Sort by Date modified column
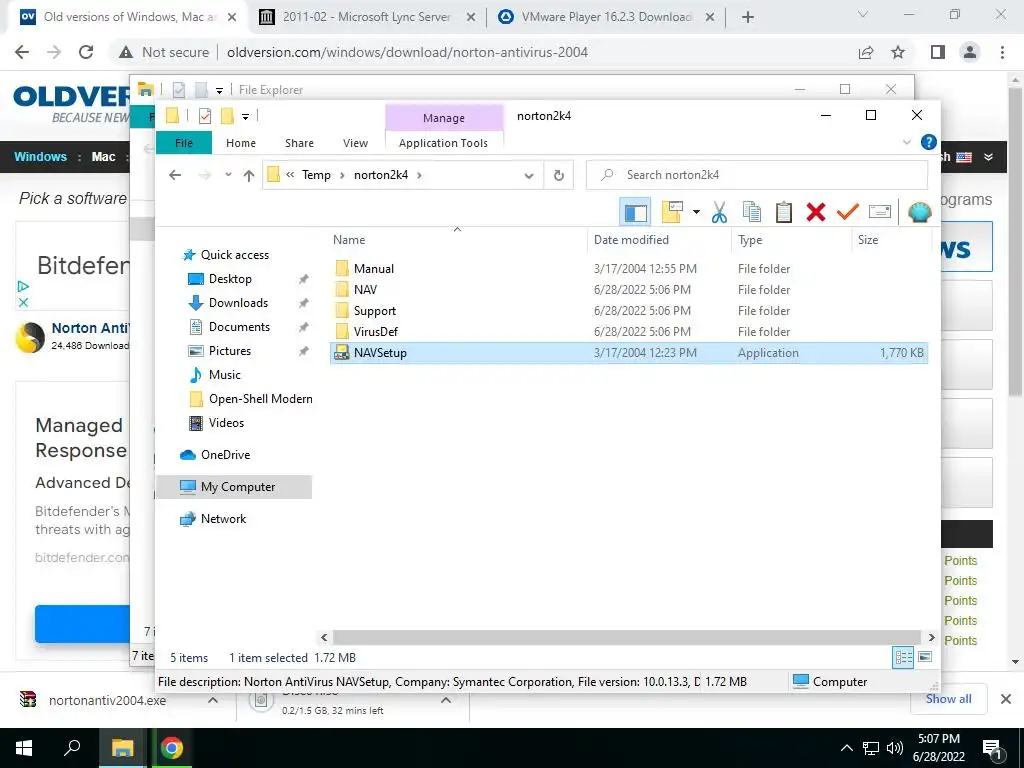1024x768 pixels. tap(631, 240)
